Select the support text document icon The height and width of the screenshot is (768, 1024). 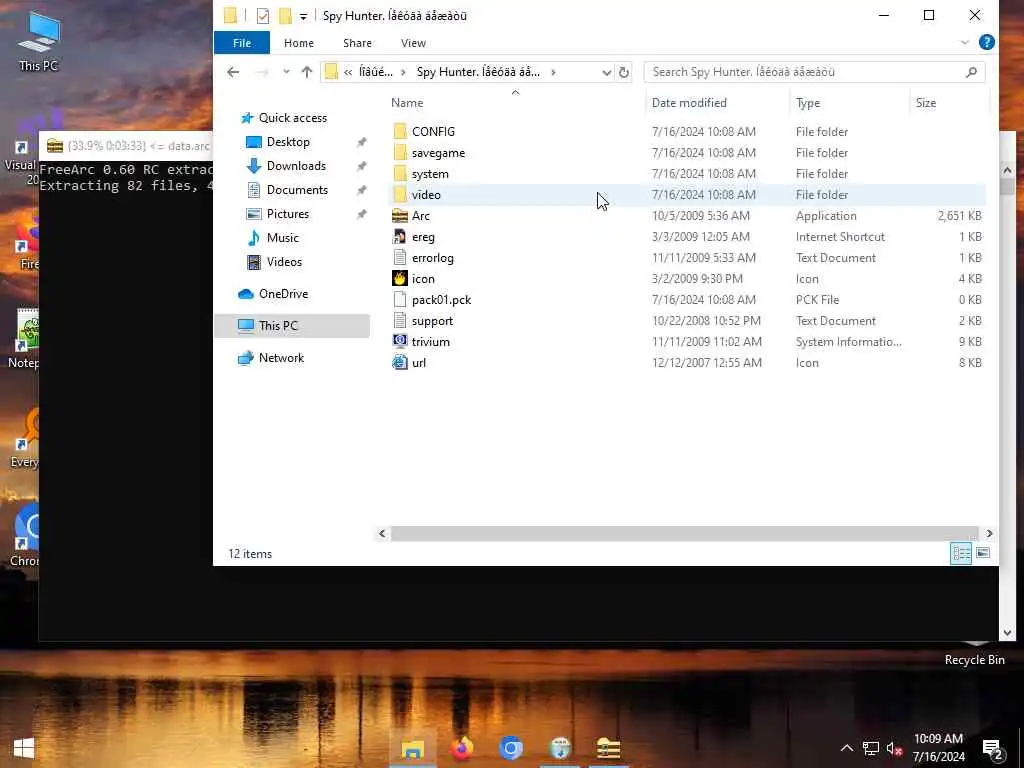pyautogui.click(x=400, y=321)
